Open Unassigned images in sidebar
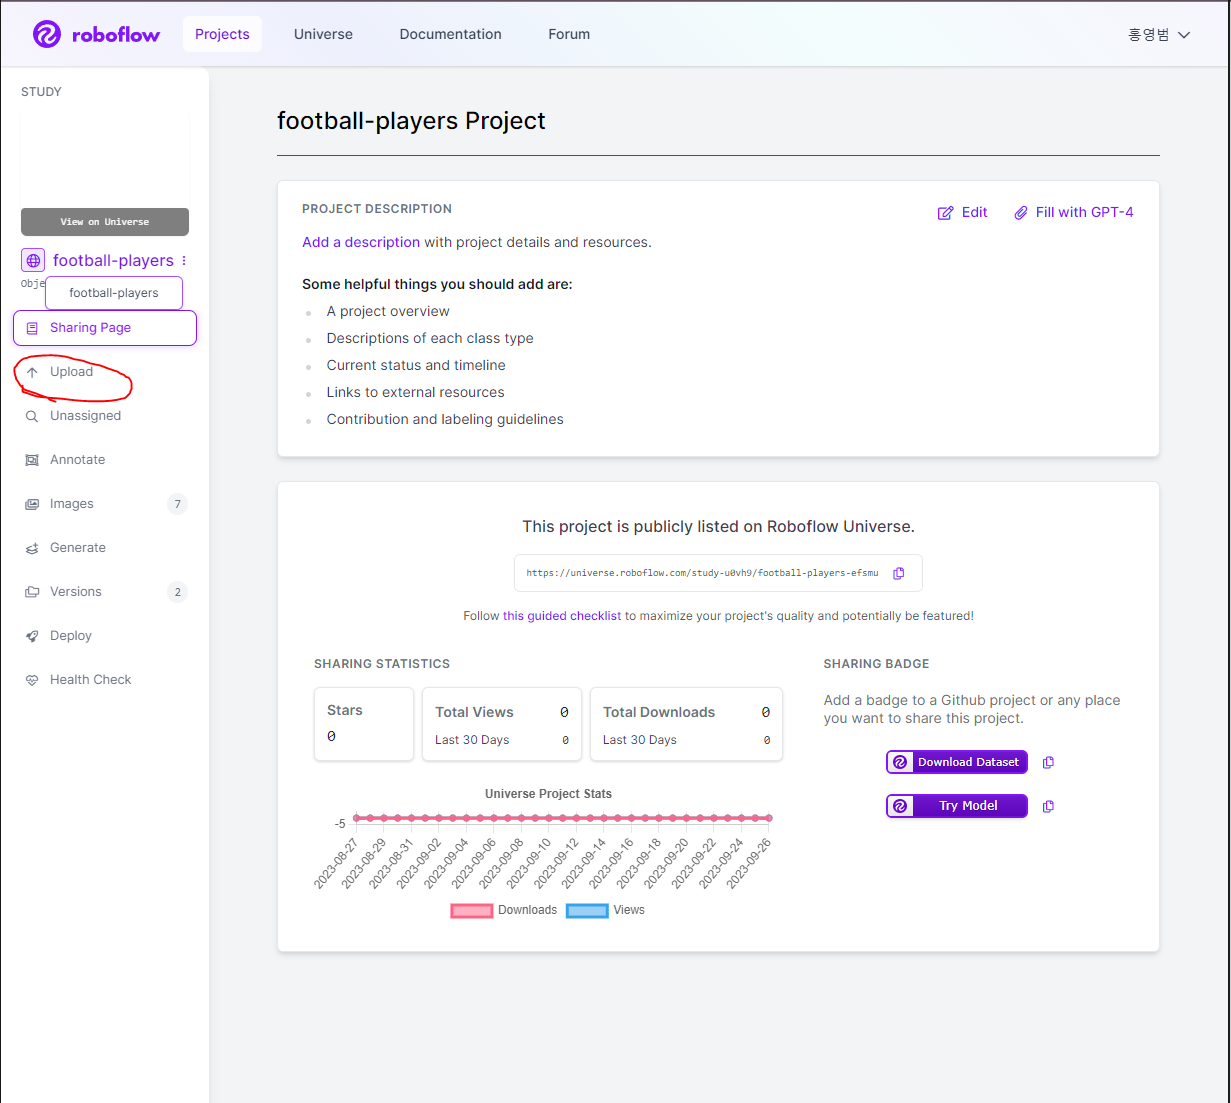The width and height of the screenshot is (1231, 1103). [x=85, y=416]
